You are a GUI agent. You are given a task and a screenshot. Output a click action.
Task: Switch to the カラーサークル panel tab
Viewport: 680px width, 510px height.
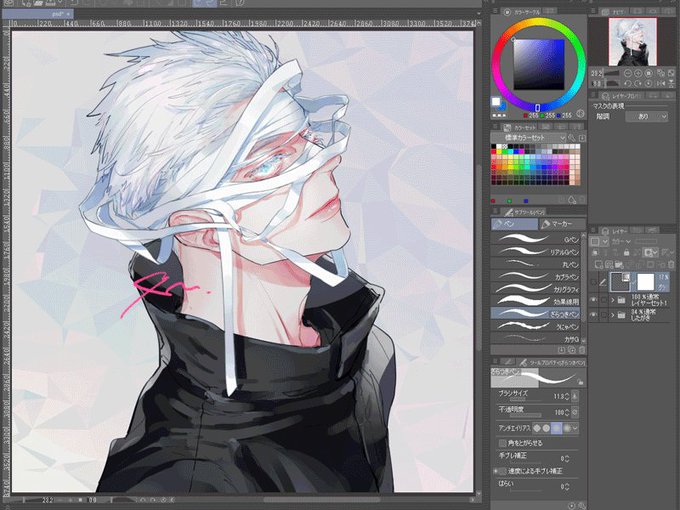[x=523, y=12]
